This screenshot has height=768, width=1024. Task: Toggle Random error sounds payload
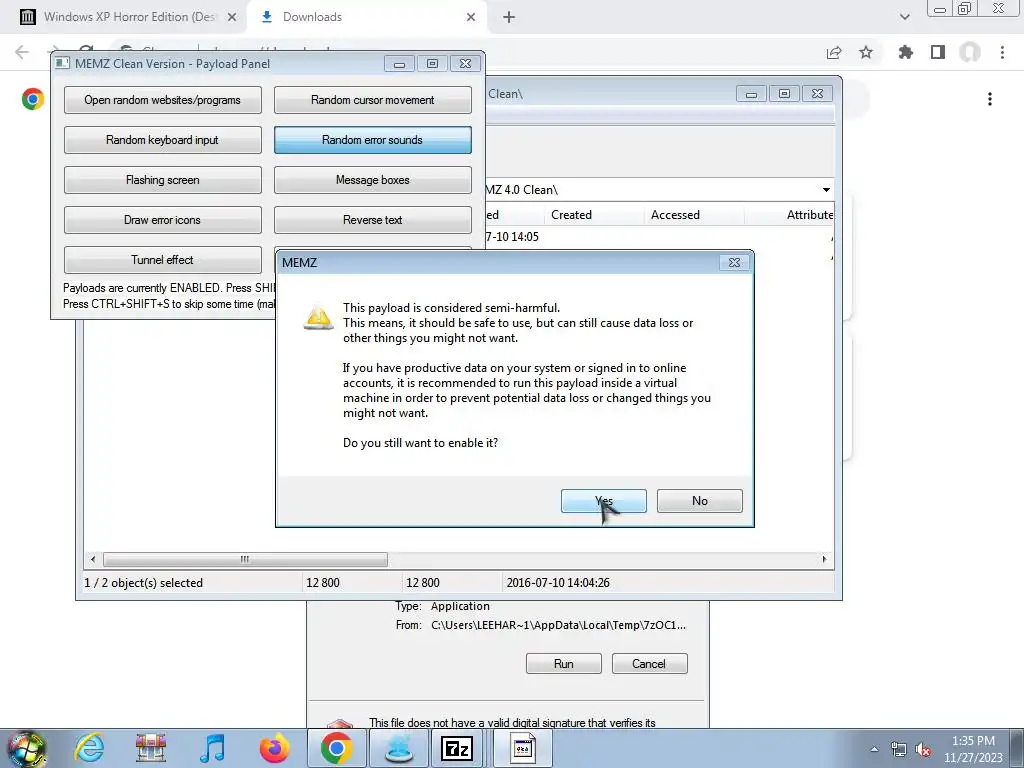372,140
